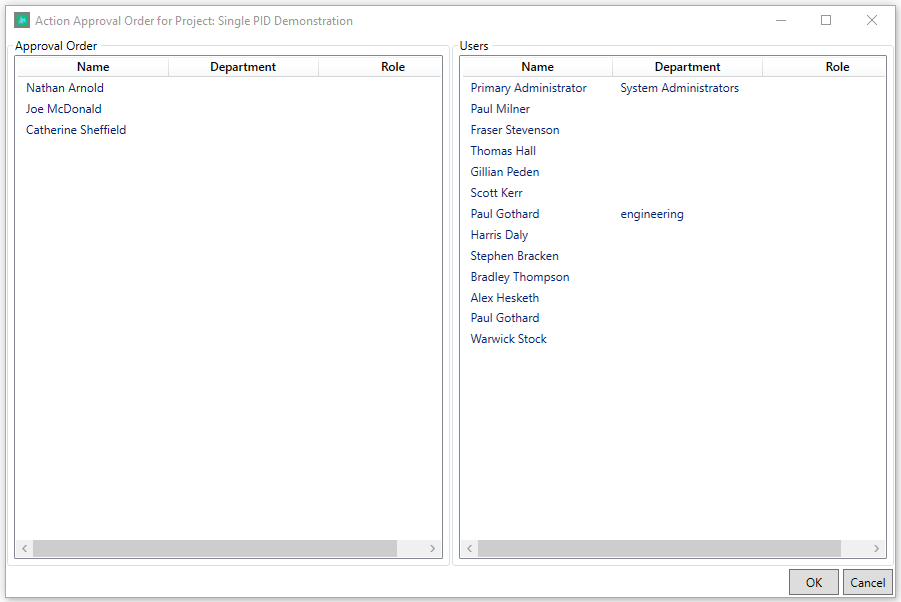The height and width of the screenshot is (602, 901).
Task: Click right scroll arrow in Users panel
Action: [877, 549]
